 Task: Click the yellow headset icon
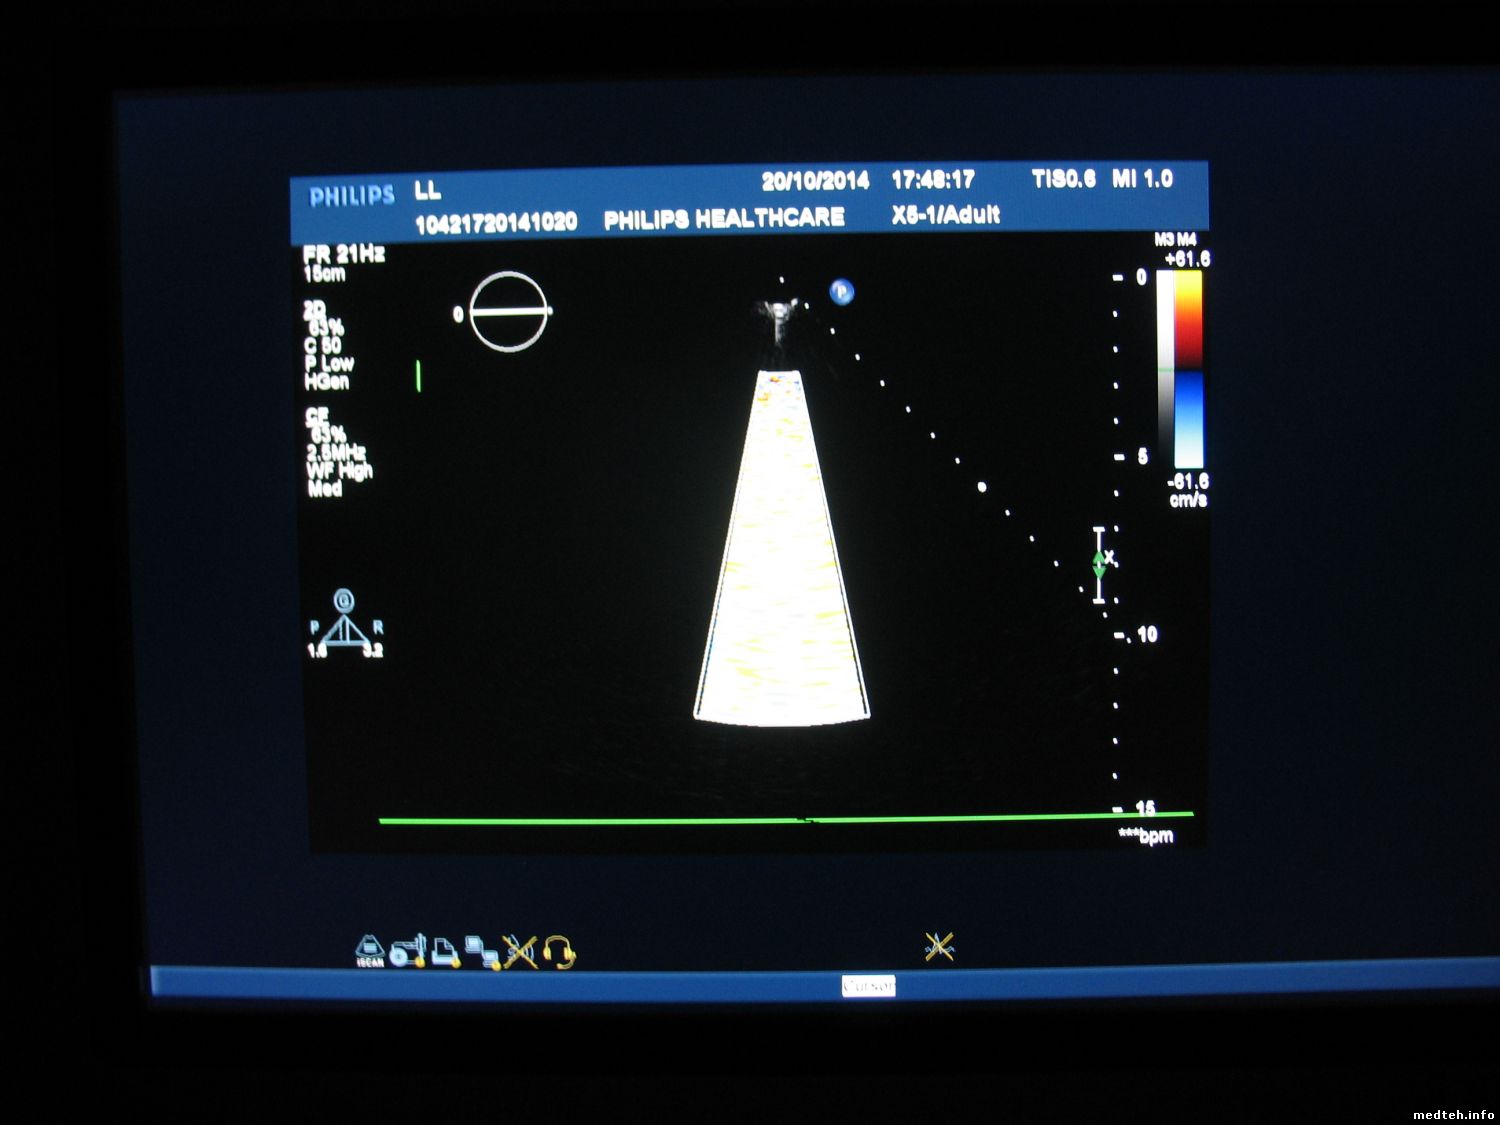click(x=559, y=952)
